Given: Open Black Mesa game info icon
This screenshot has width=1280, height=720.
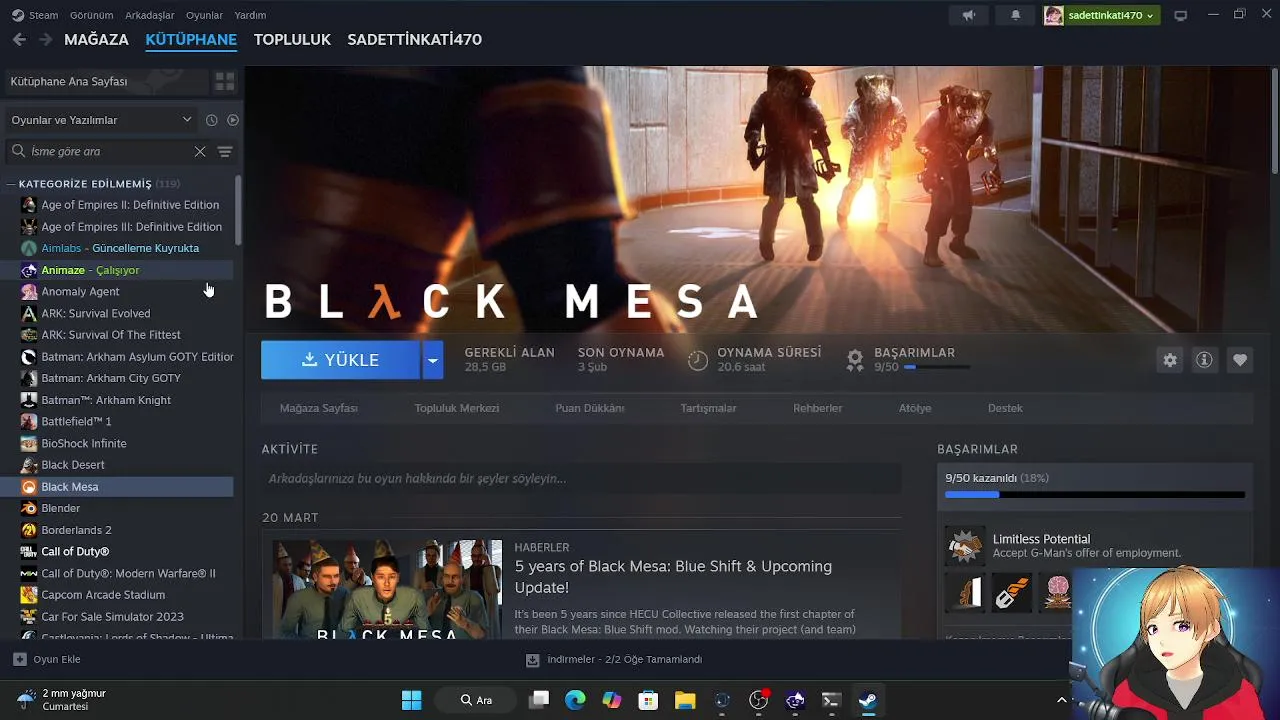Looking at the screenshot, I should [1204, 360].
